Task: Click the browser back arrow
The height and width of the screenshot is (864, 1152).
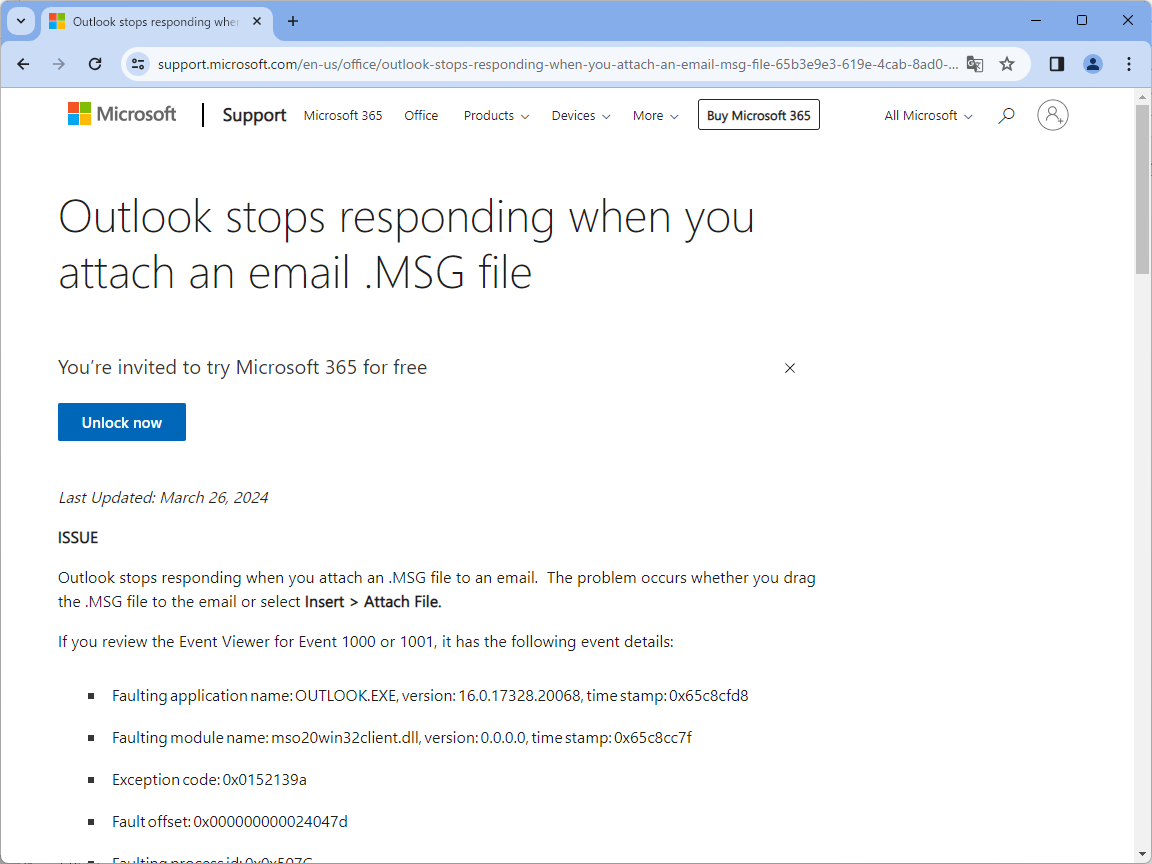Action: (24, 64)
